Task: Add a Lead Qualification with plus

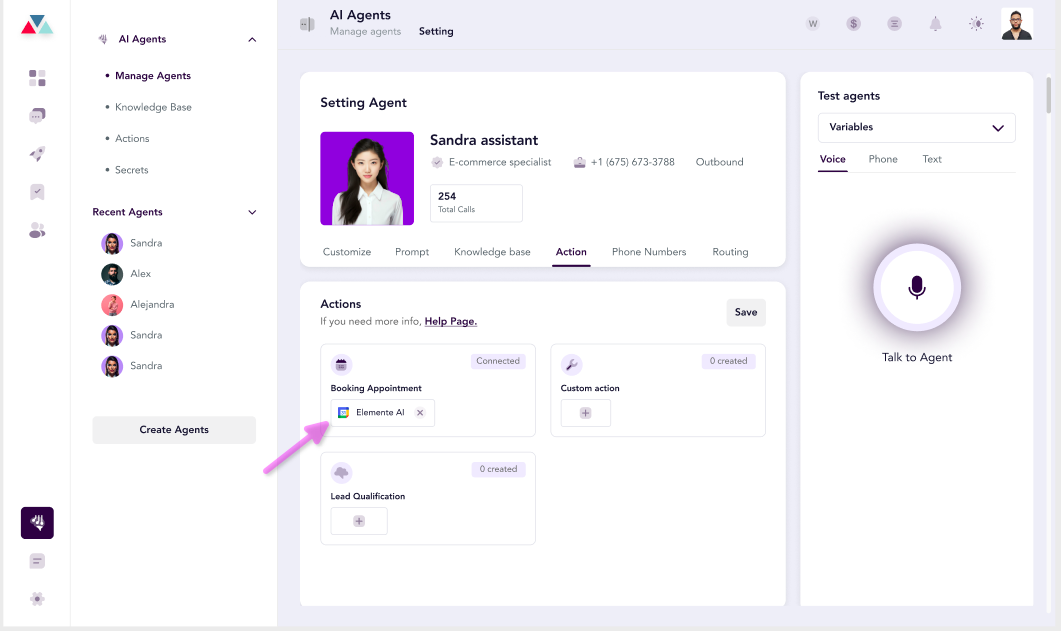Action: coord(359,521)
